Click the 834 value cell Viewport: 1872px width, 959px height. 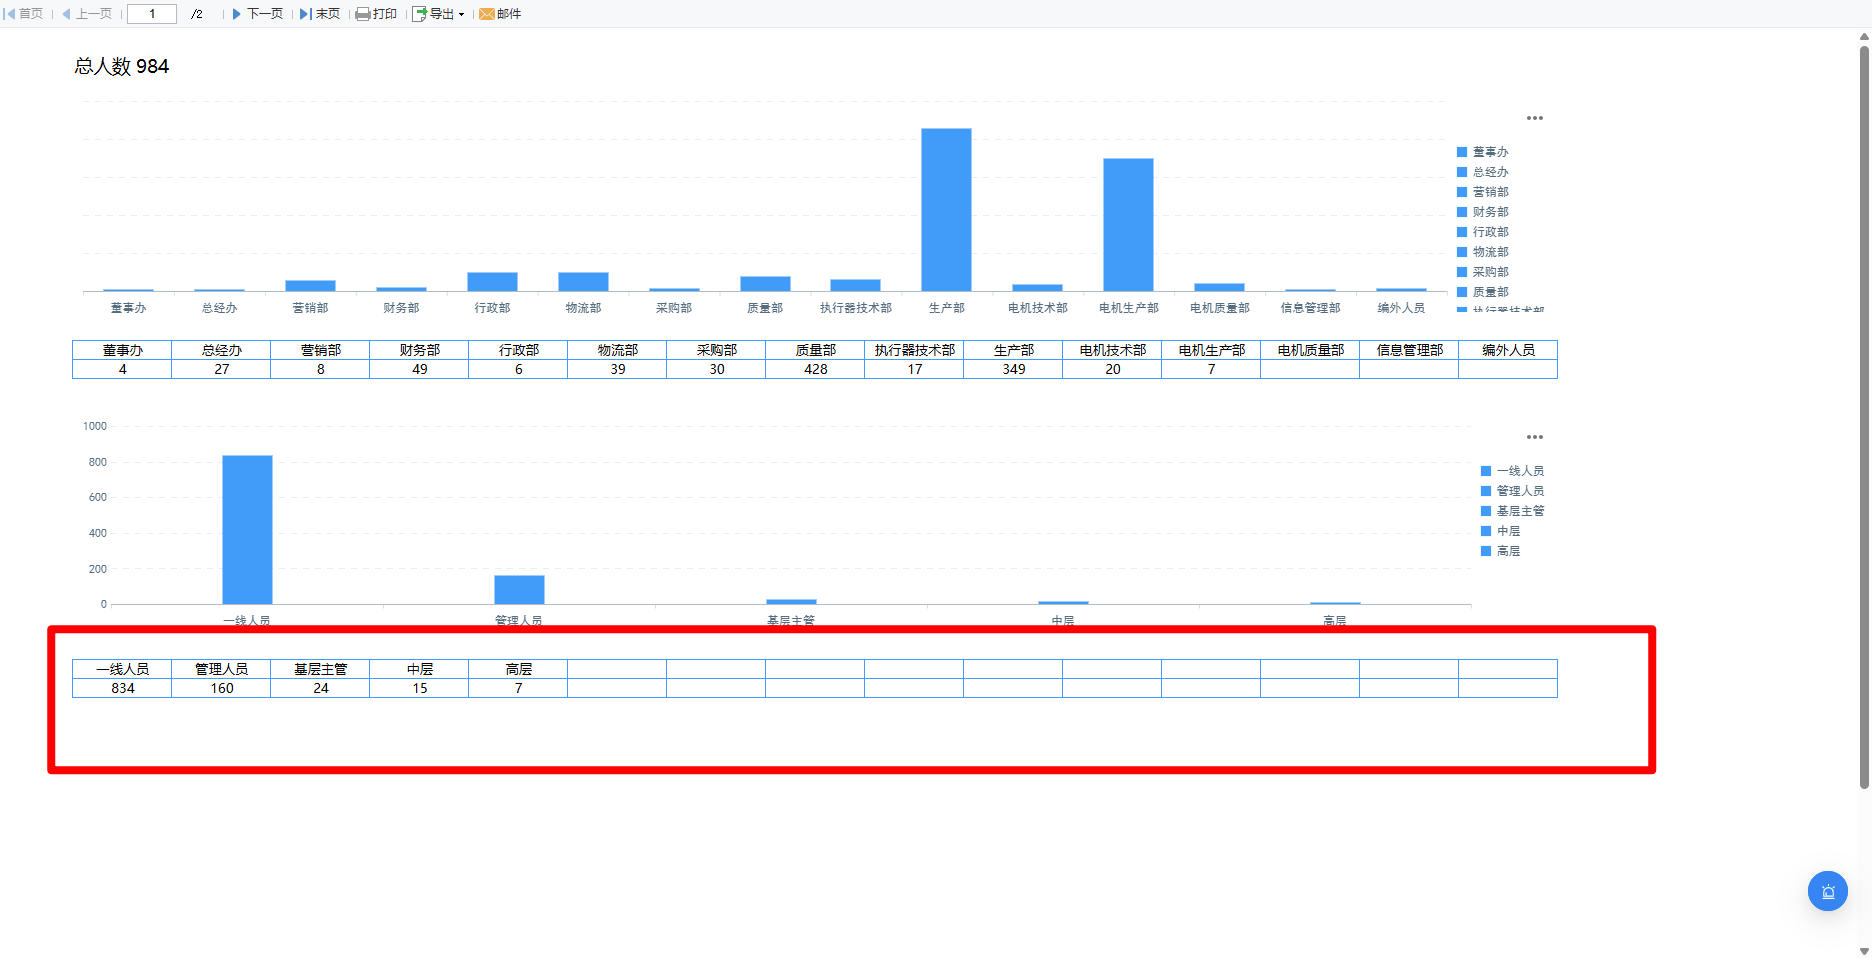pyautogui.click(x=122, y=688)
